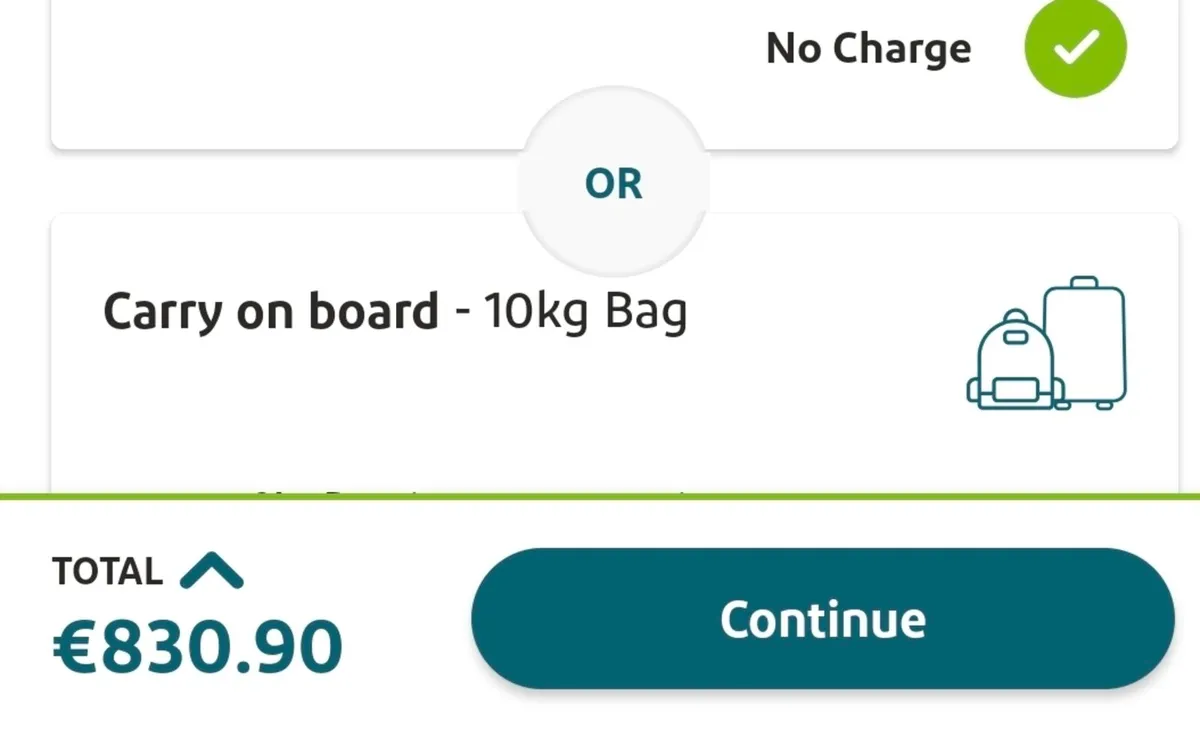This screenshot has height=736, width=1200.
Task: Click the €830.90 total amount
Action: point(197,647)
